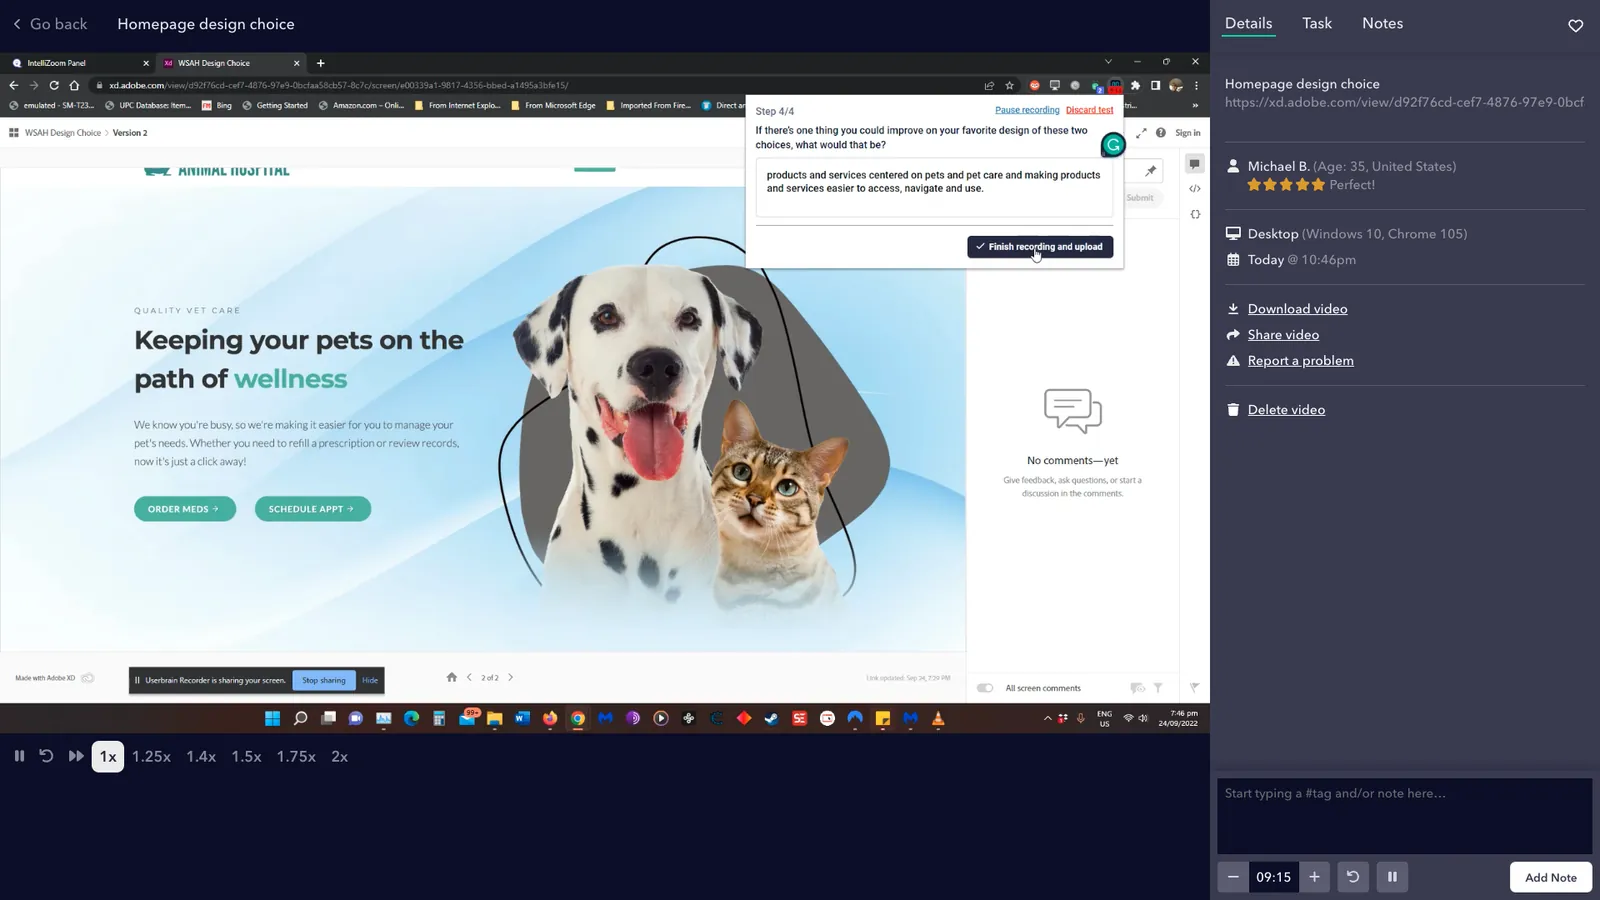
Task: Click the prototype home icon
Action: coord(452,677)
